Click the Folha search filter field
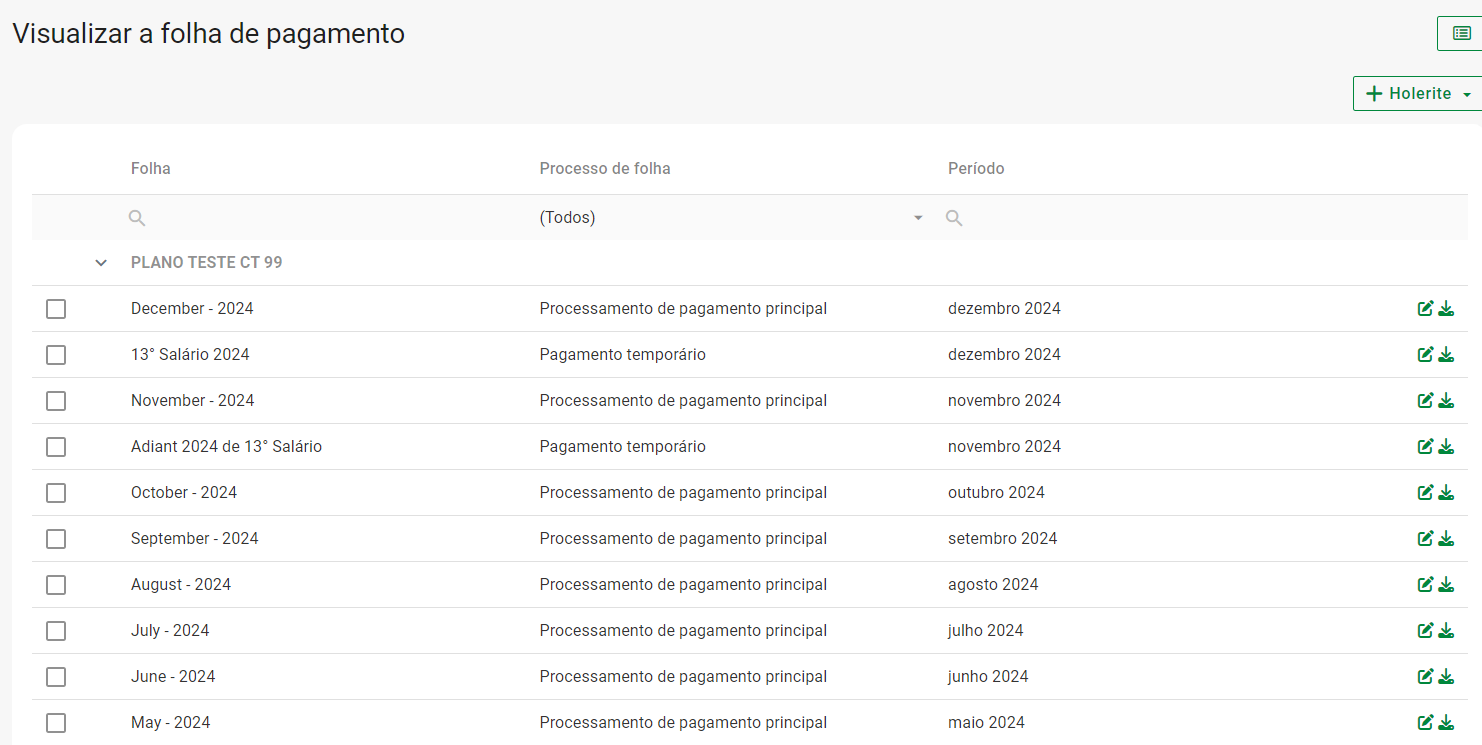The height and width of the screenshot is (745, 1482). [330, 218]
